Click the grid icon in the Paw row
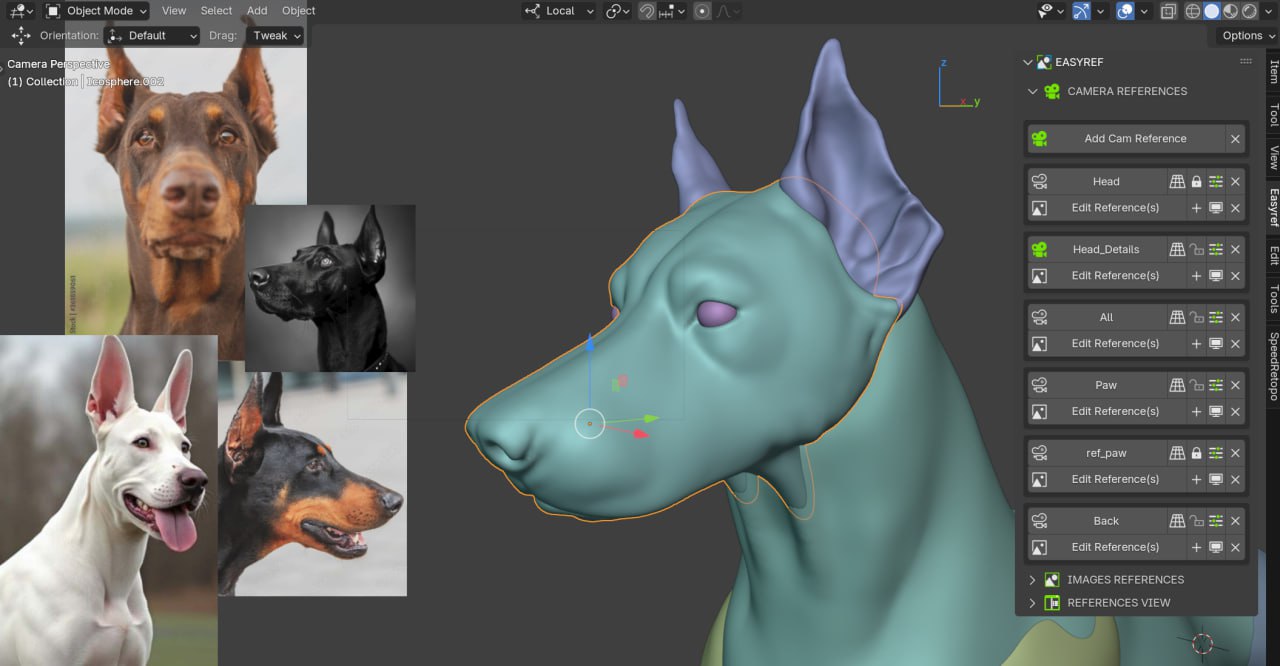1280x666 pixels. pyautogui.click(x=1177, y=386)
